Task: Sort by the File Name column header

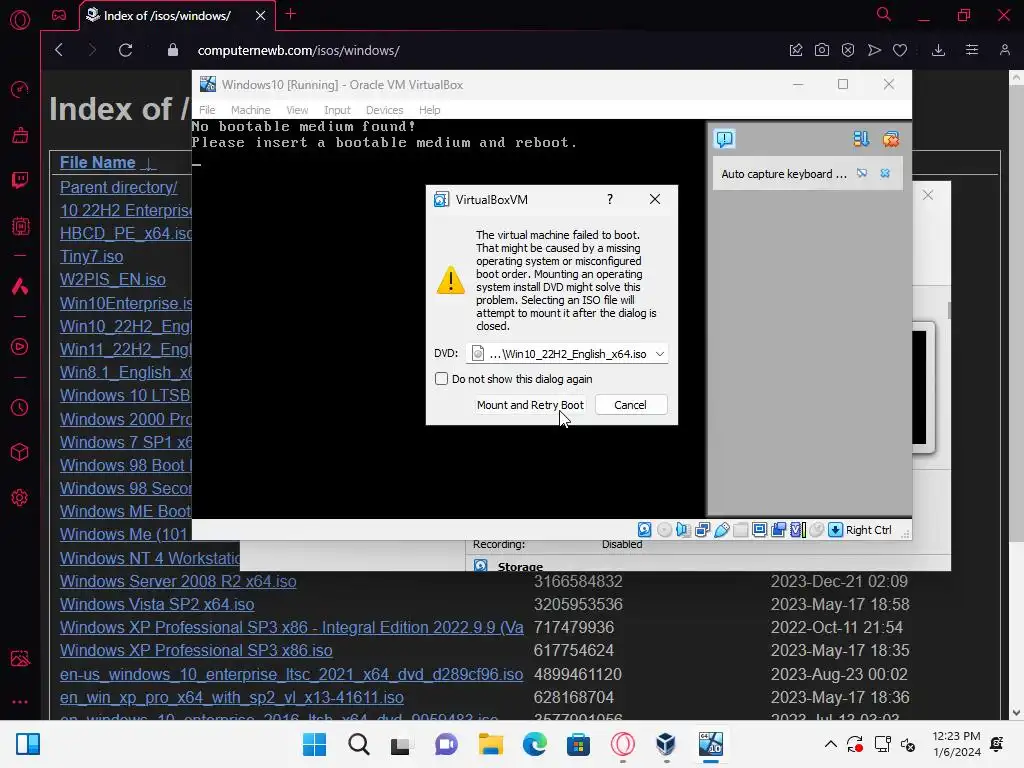Action: pos(98,163)
